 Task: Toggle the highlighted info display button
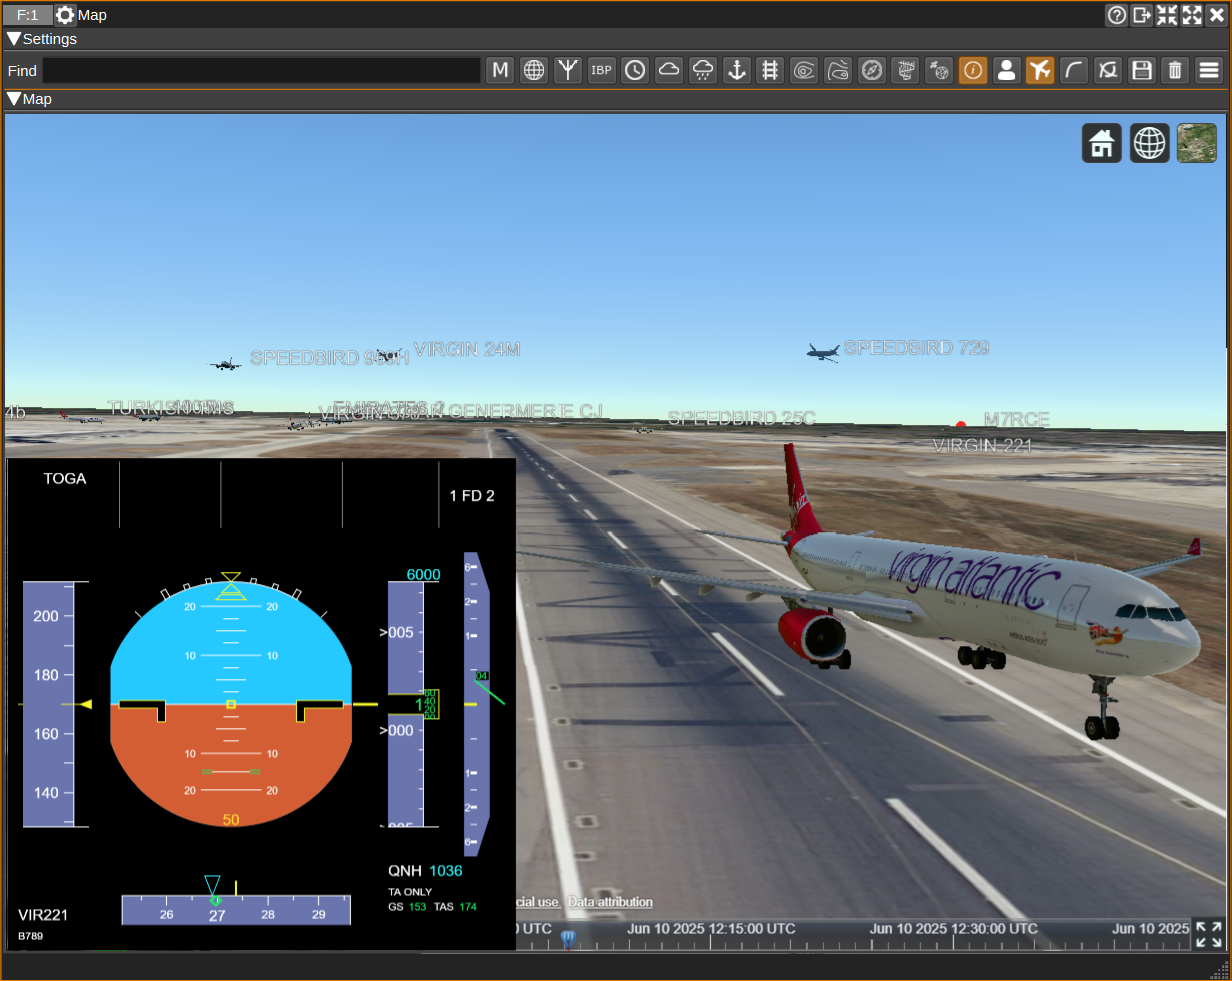[x=973, y=70]
